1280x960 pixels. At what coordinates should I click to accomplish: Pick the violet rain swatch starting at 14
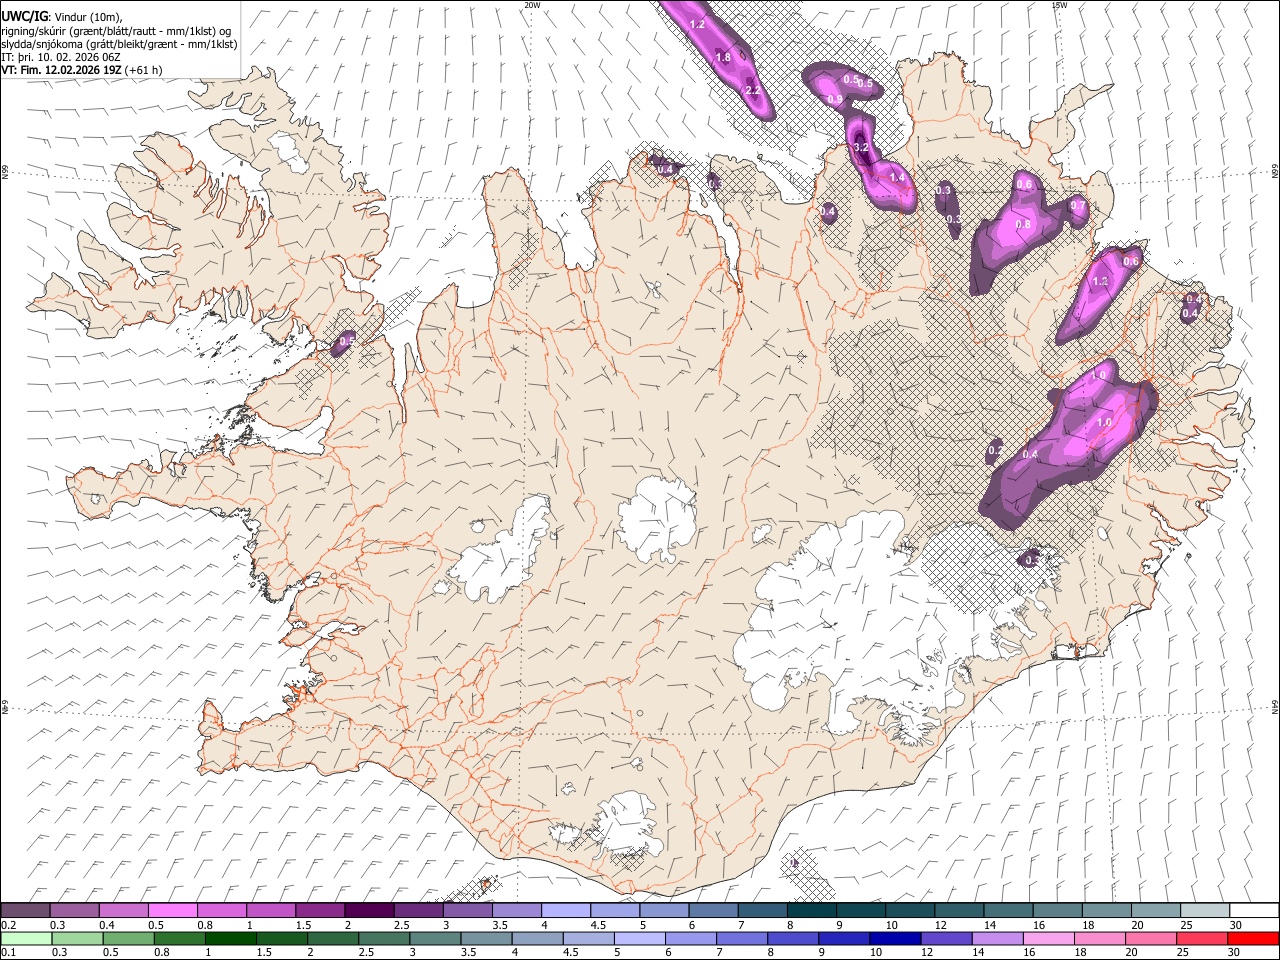click(997, 938)
